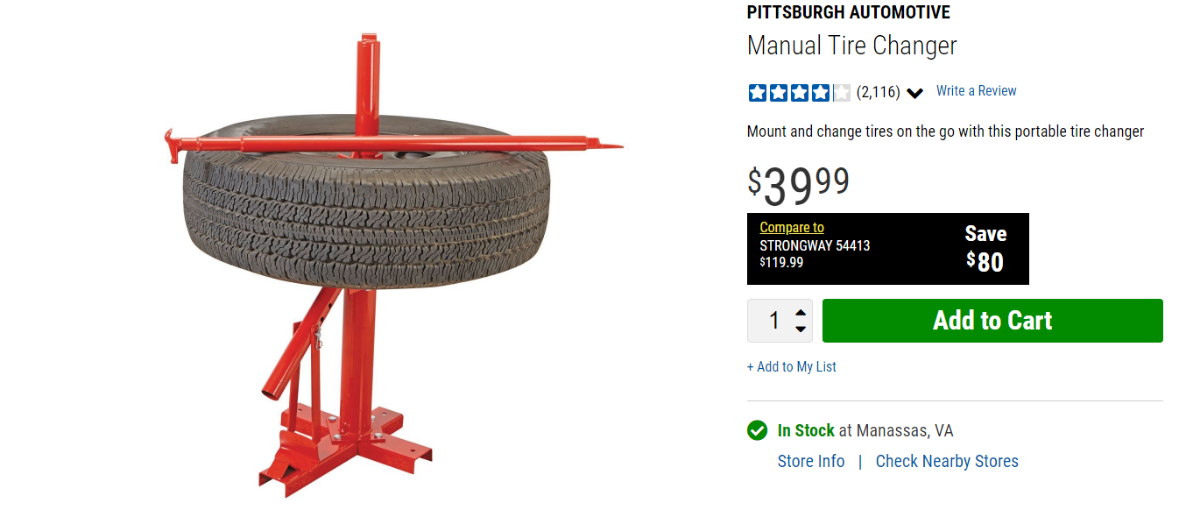Image resolution: width=1200 pixels, height=531 pixels.
Task: Decrease quantity with the down arrow
Action: point(800,329)
